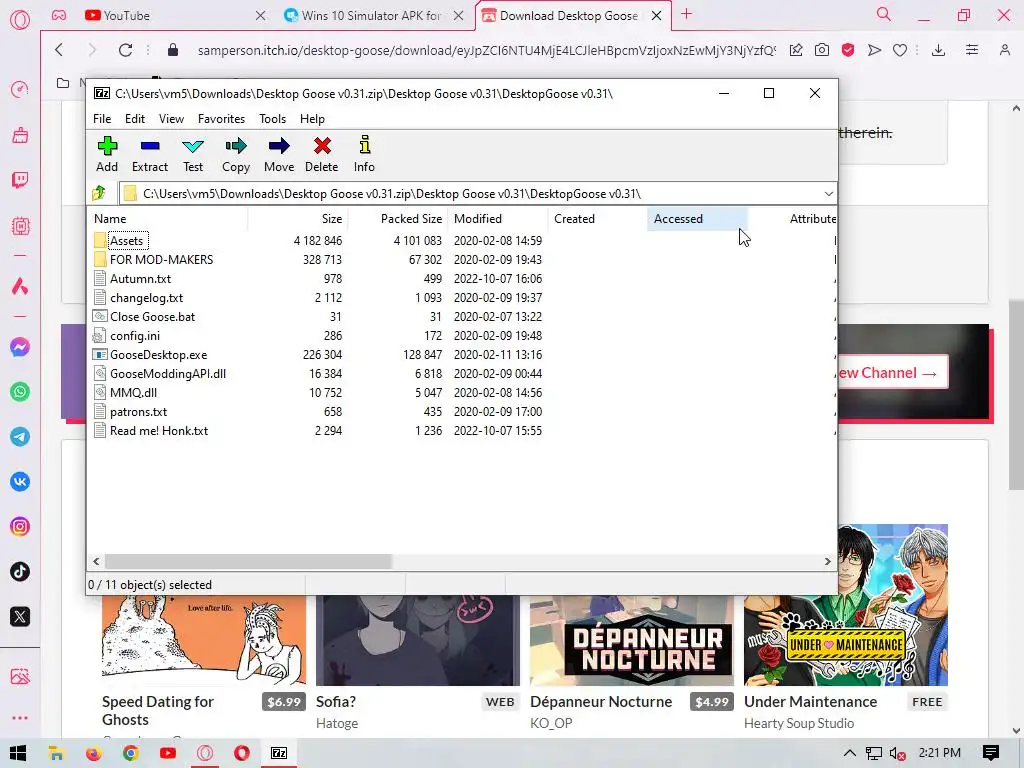Go up one folder level in 7-Zip
This screenshot has height=768, width=1024.
click(x=99, y=193)
